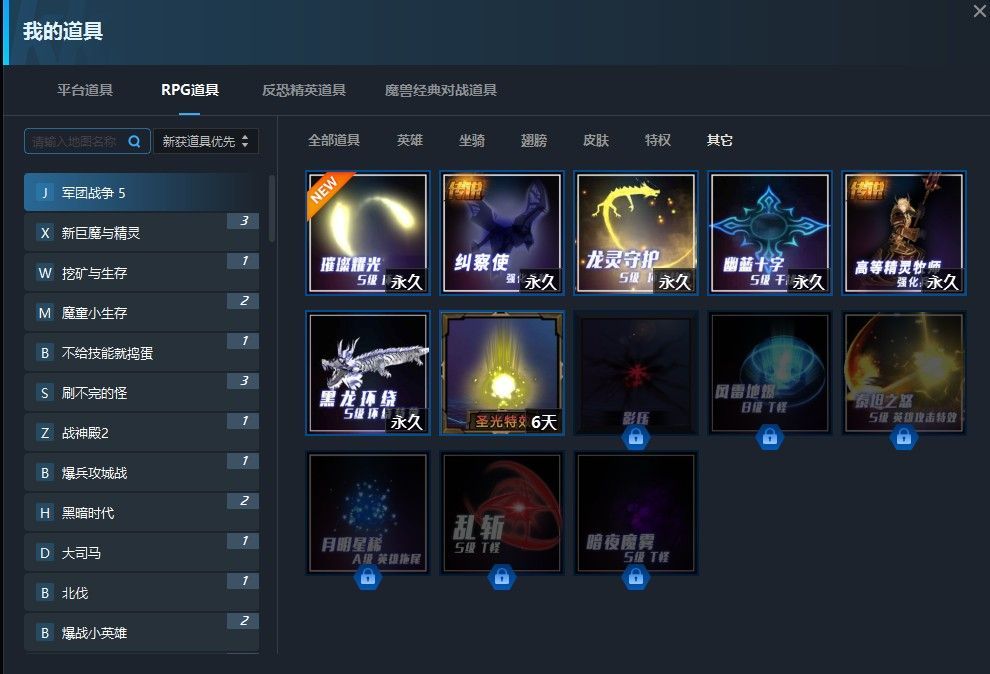Click the locked 乱斩 item
The image size is (990, 674).
click(502, 512)
